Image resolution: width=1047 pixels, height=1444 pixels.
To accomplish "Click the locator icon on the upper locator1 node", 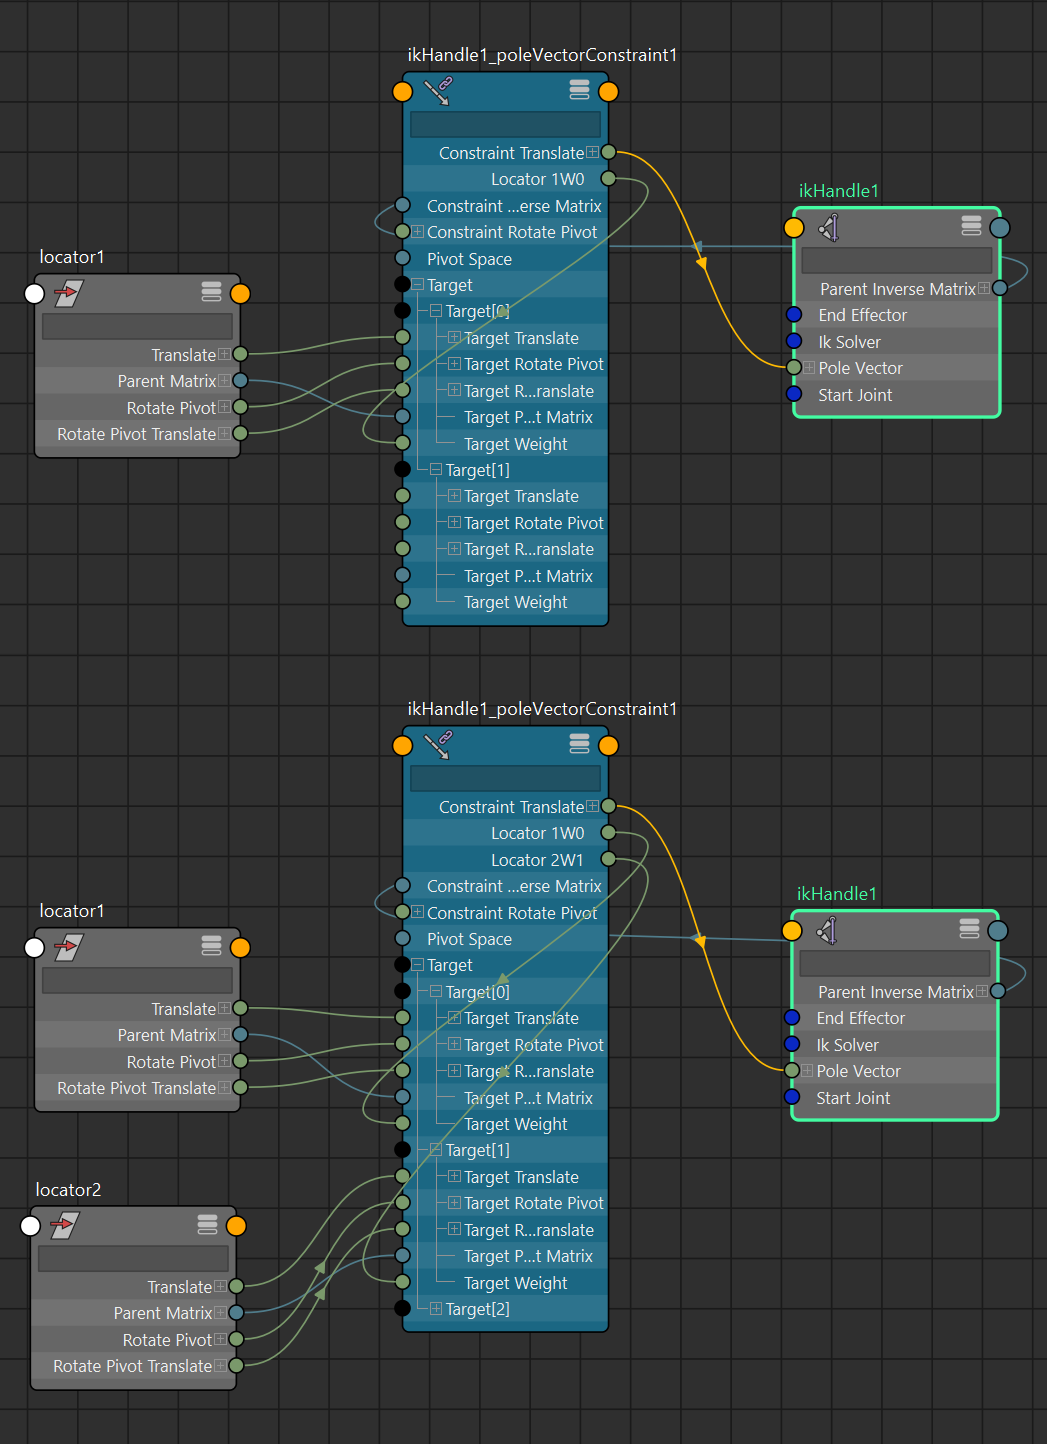I will coord(69,293).
